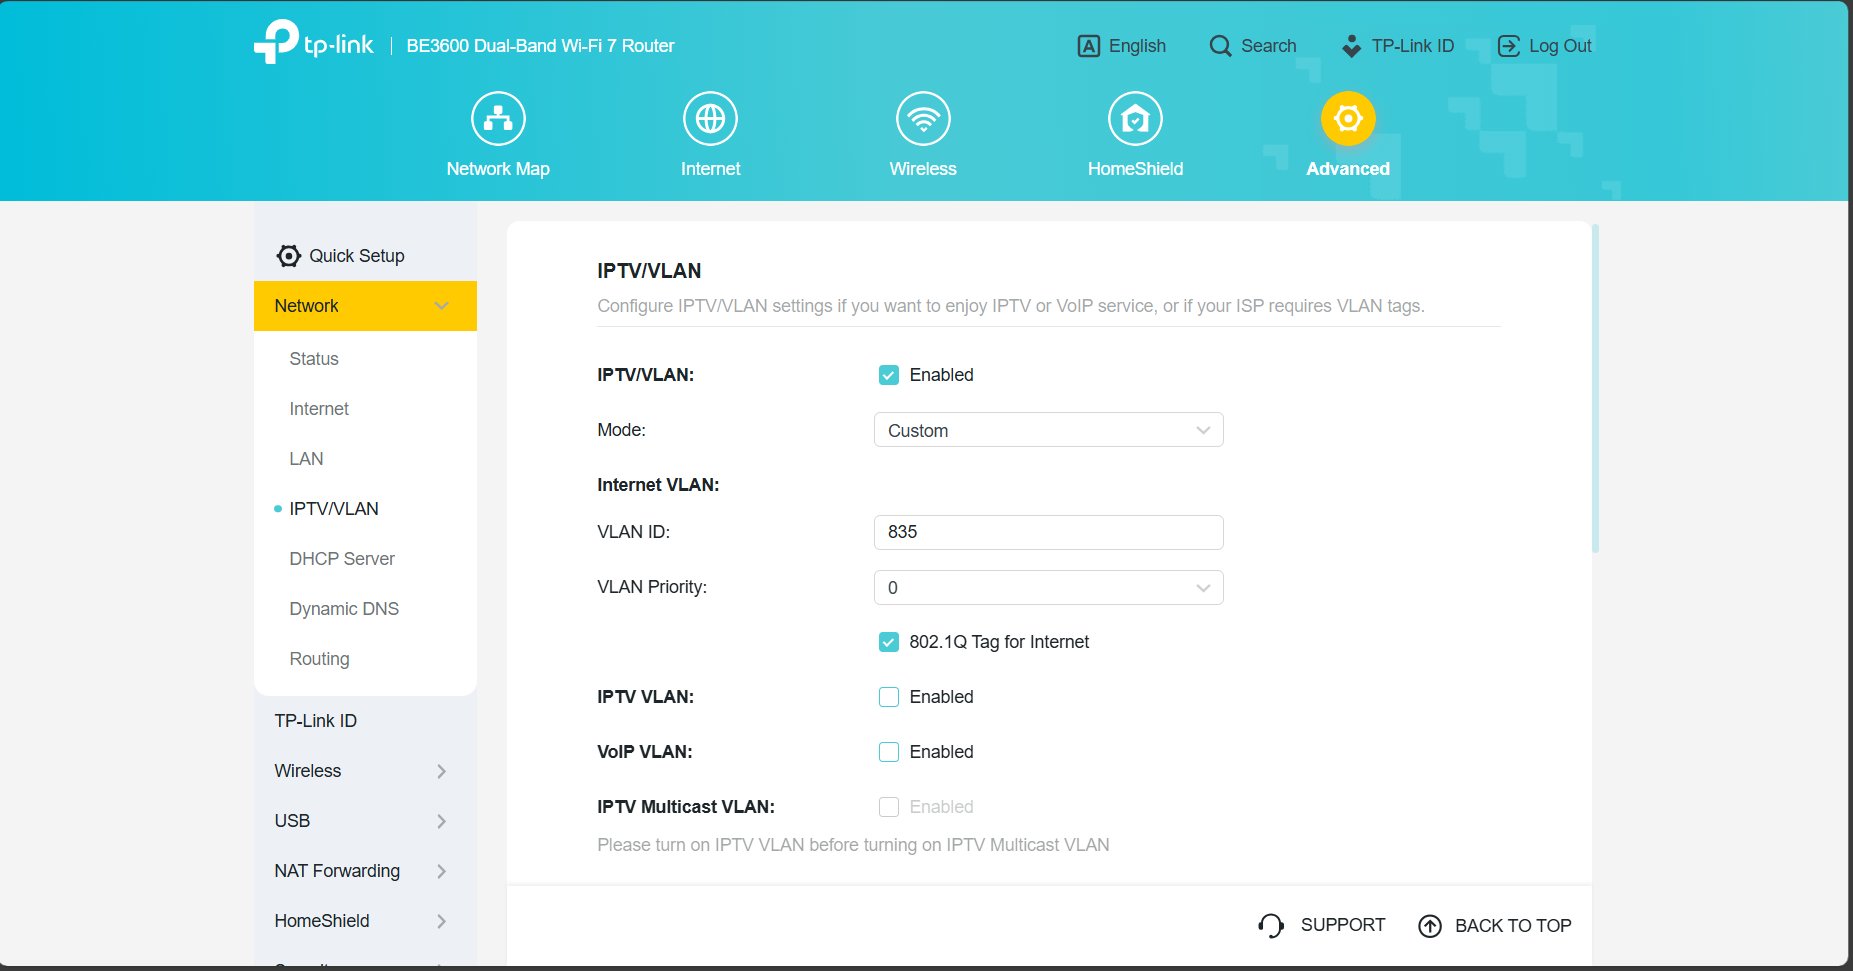Open the LAN sidebar item
The width and height of the screenshot is (1853, 971).
pos(306,459)
